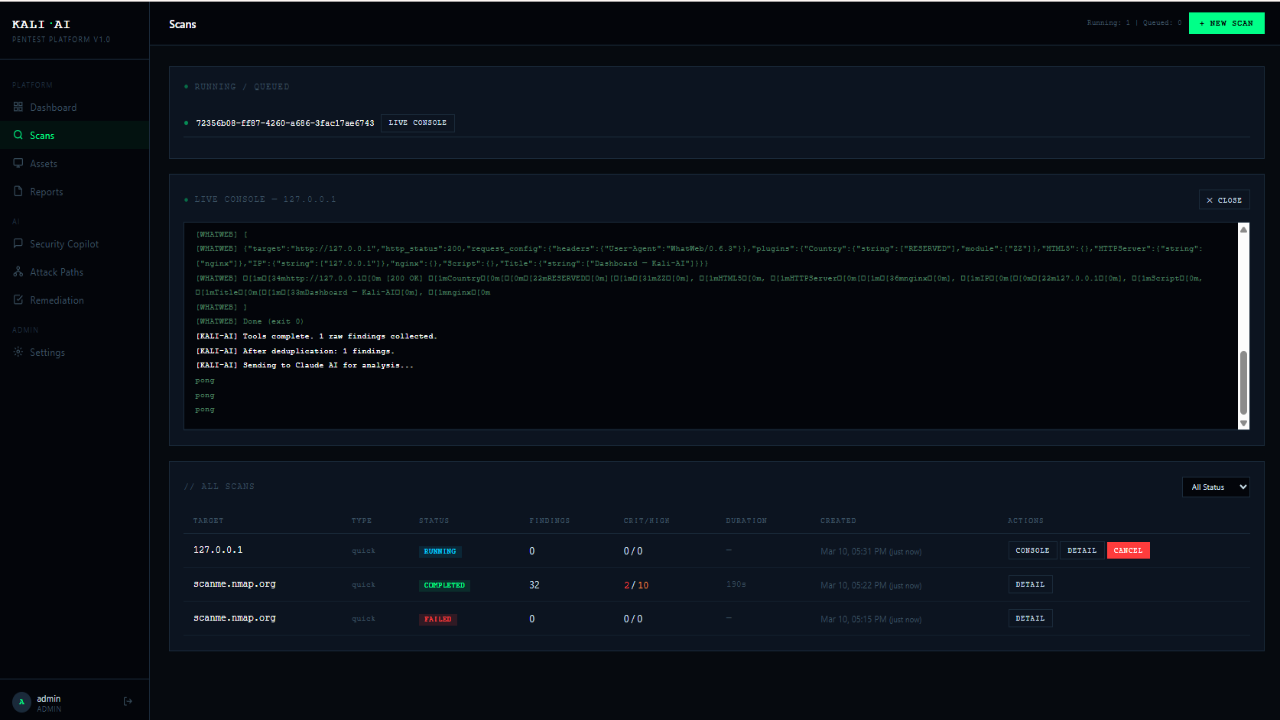The width and height of the screenshot is (1280, 720).
Task: Click the Settings gear icon
Action: 18,352
